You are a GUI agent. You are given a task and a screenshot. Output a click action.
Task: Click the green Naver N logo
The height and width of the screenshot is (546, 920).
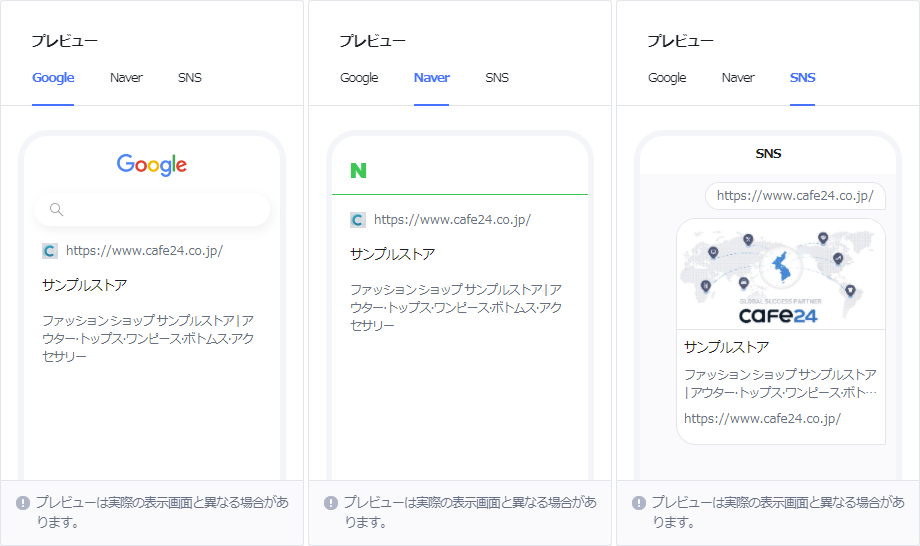point(358,171)
